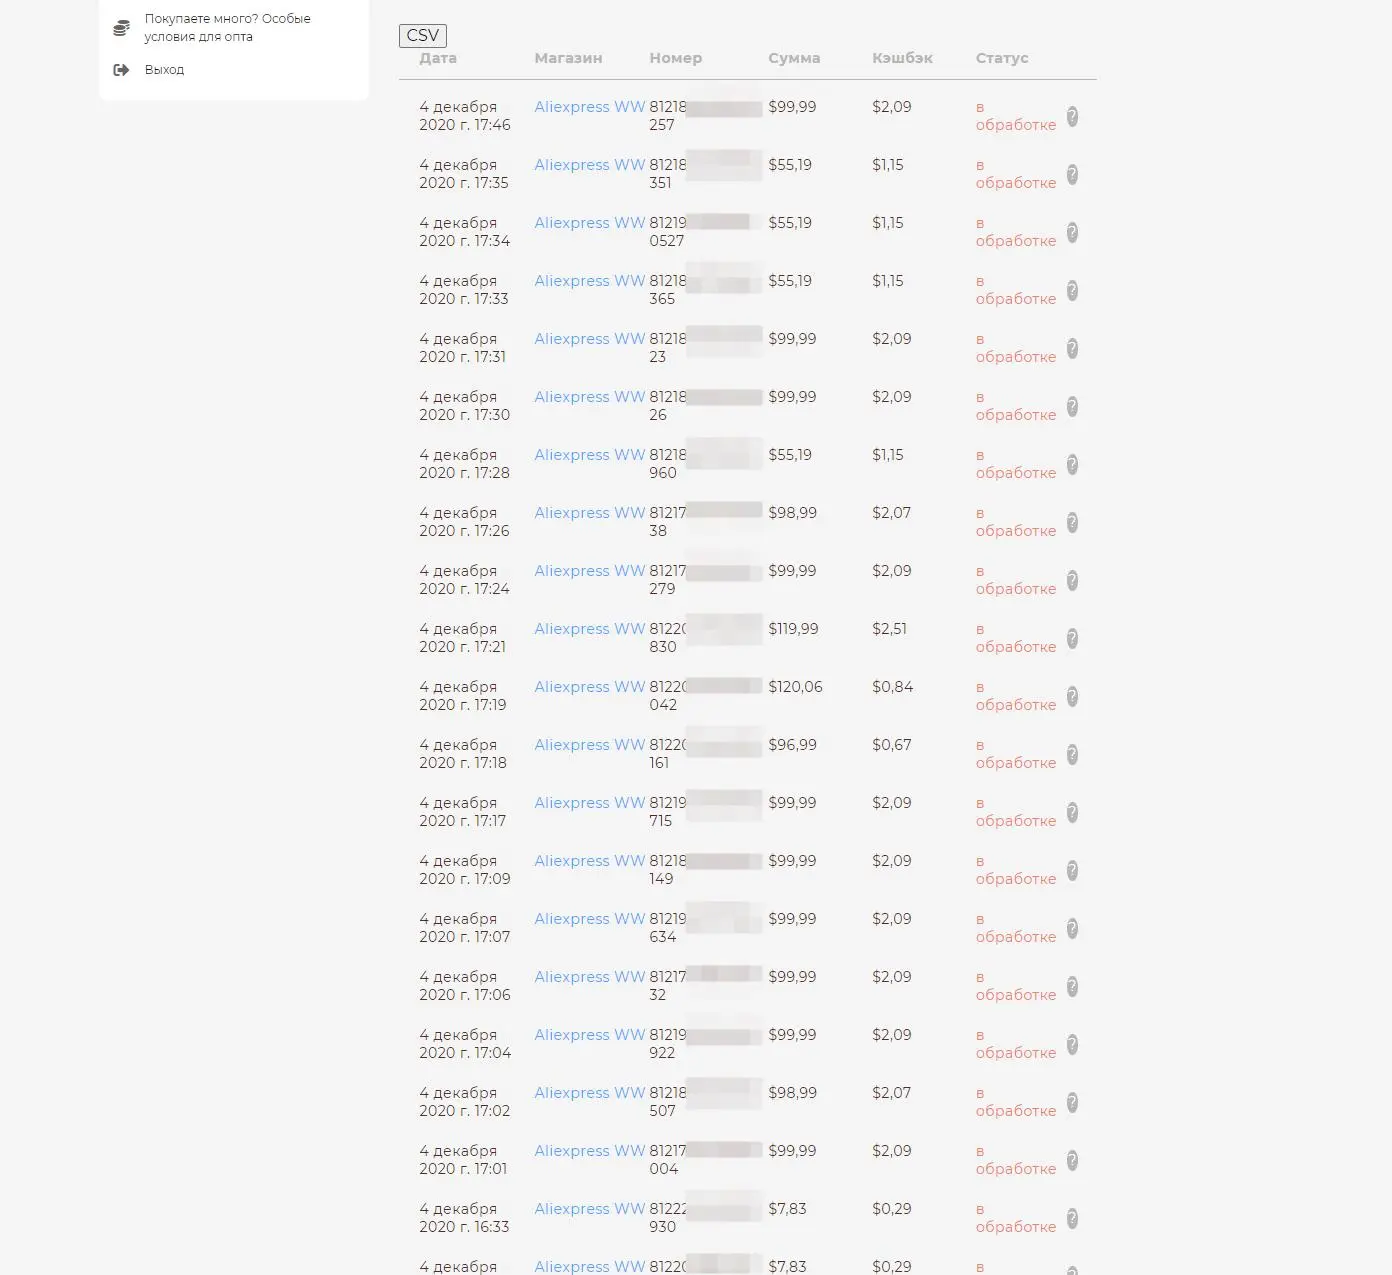Click help icon for order at 17:18
Screen dimensions: 1392x1275
[x=1072, y=755]
